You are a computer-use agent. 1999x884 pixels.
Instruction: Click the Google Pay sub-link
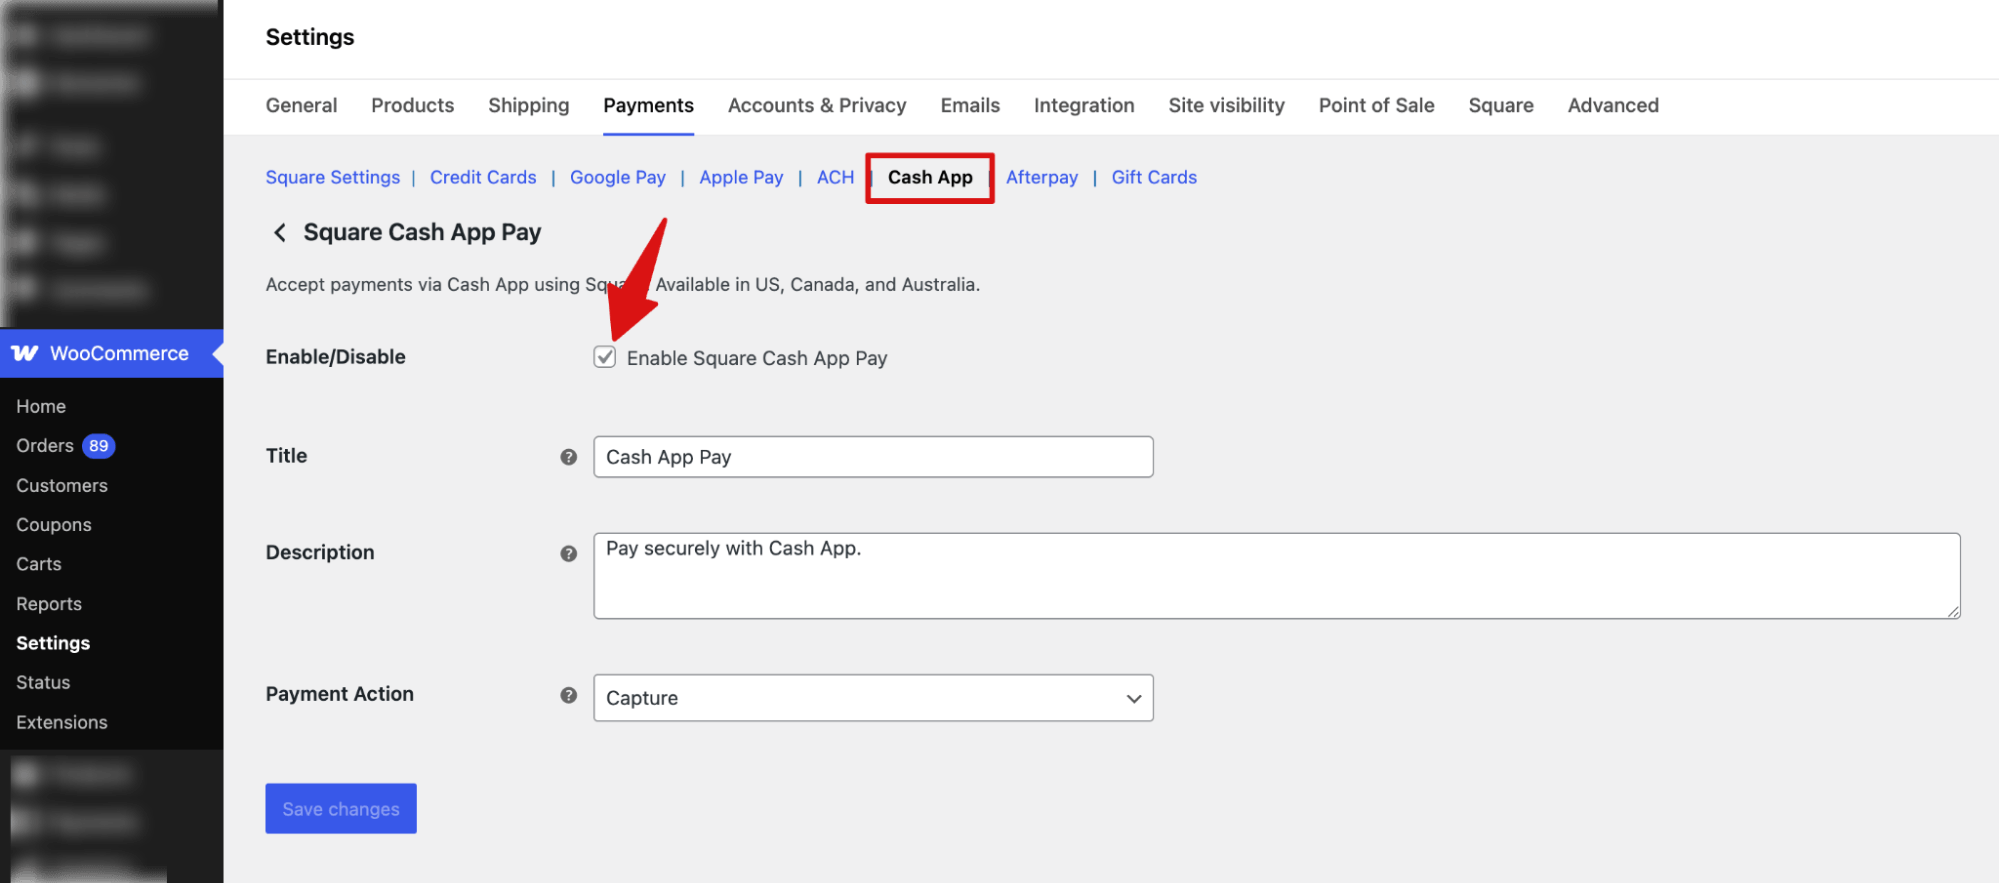pyautogui.click(x=618, y=178)
